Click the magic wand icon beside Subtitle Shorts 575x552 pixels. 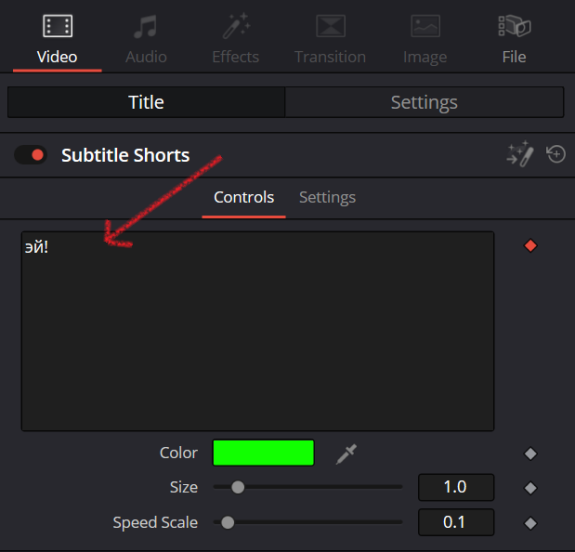point(520,154)
